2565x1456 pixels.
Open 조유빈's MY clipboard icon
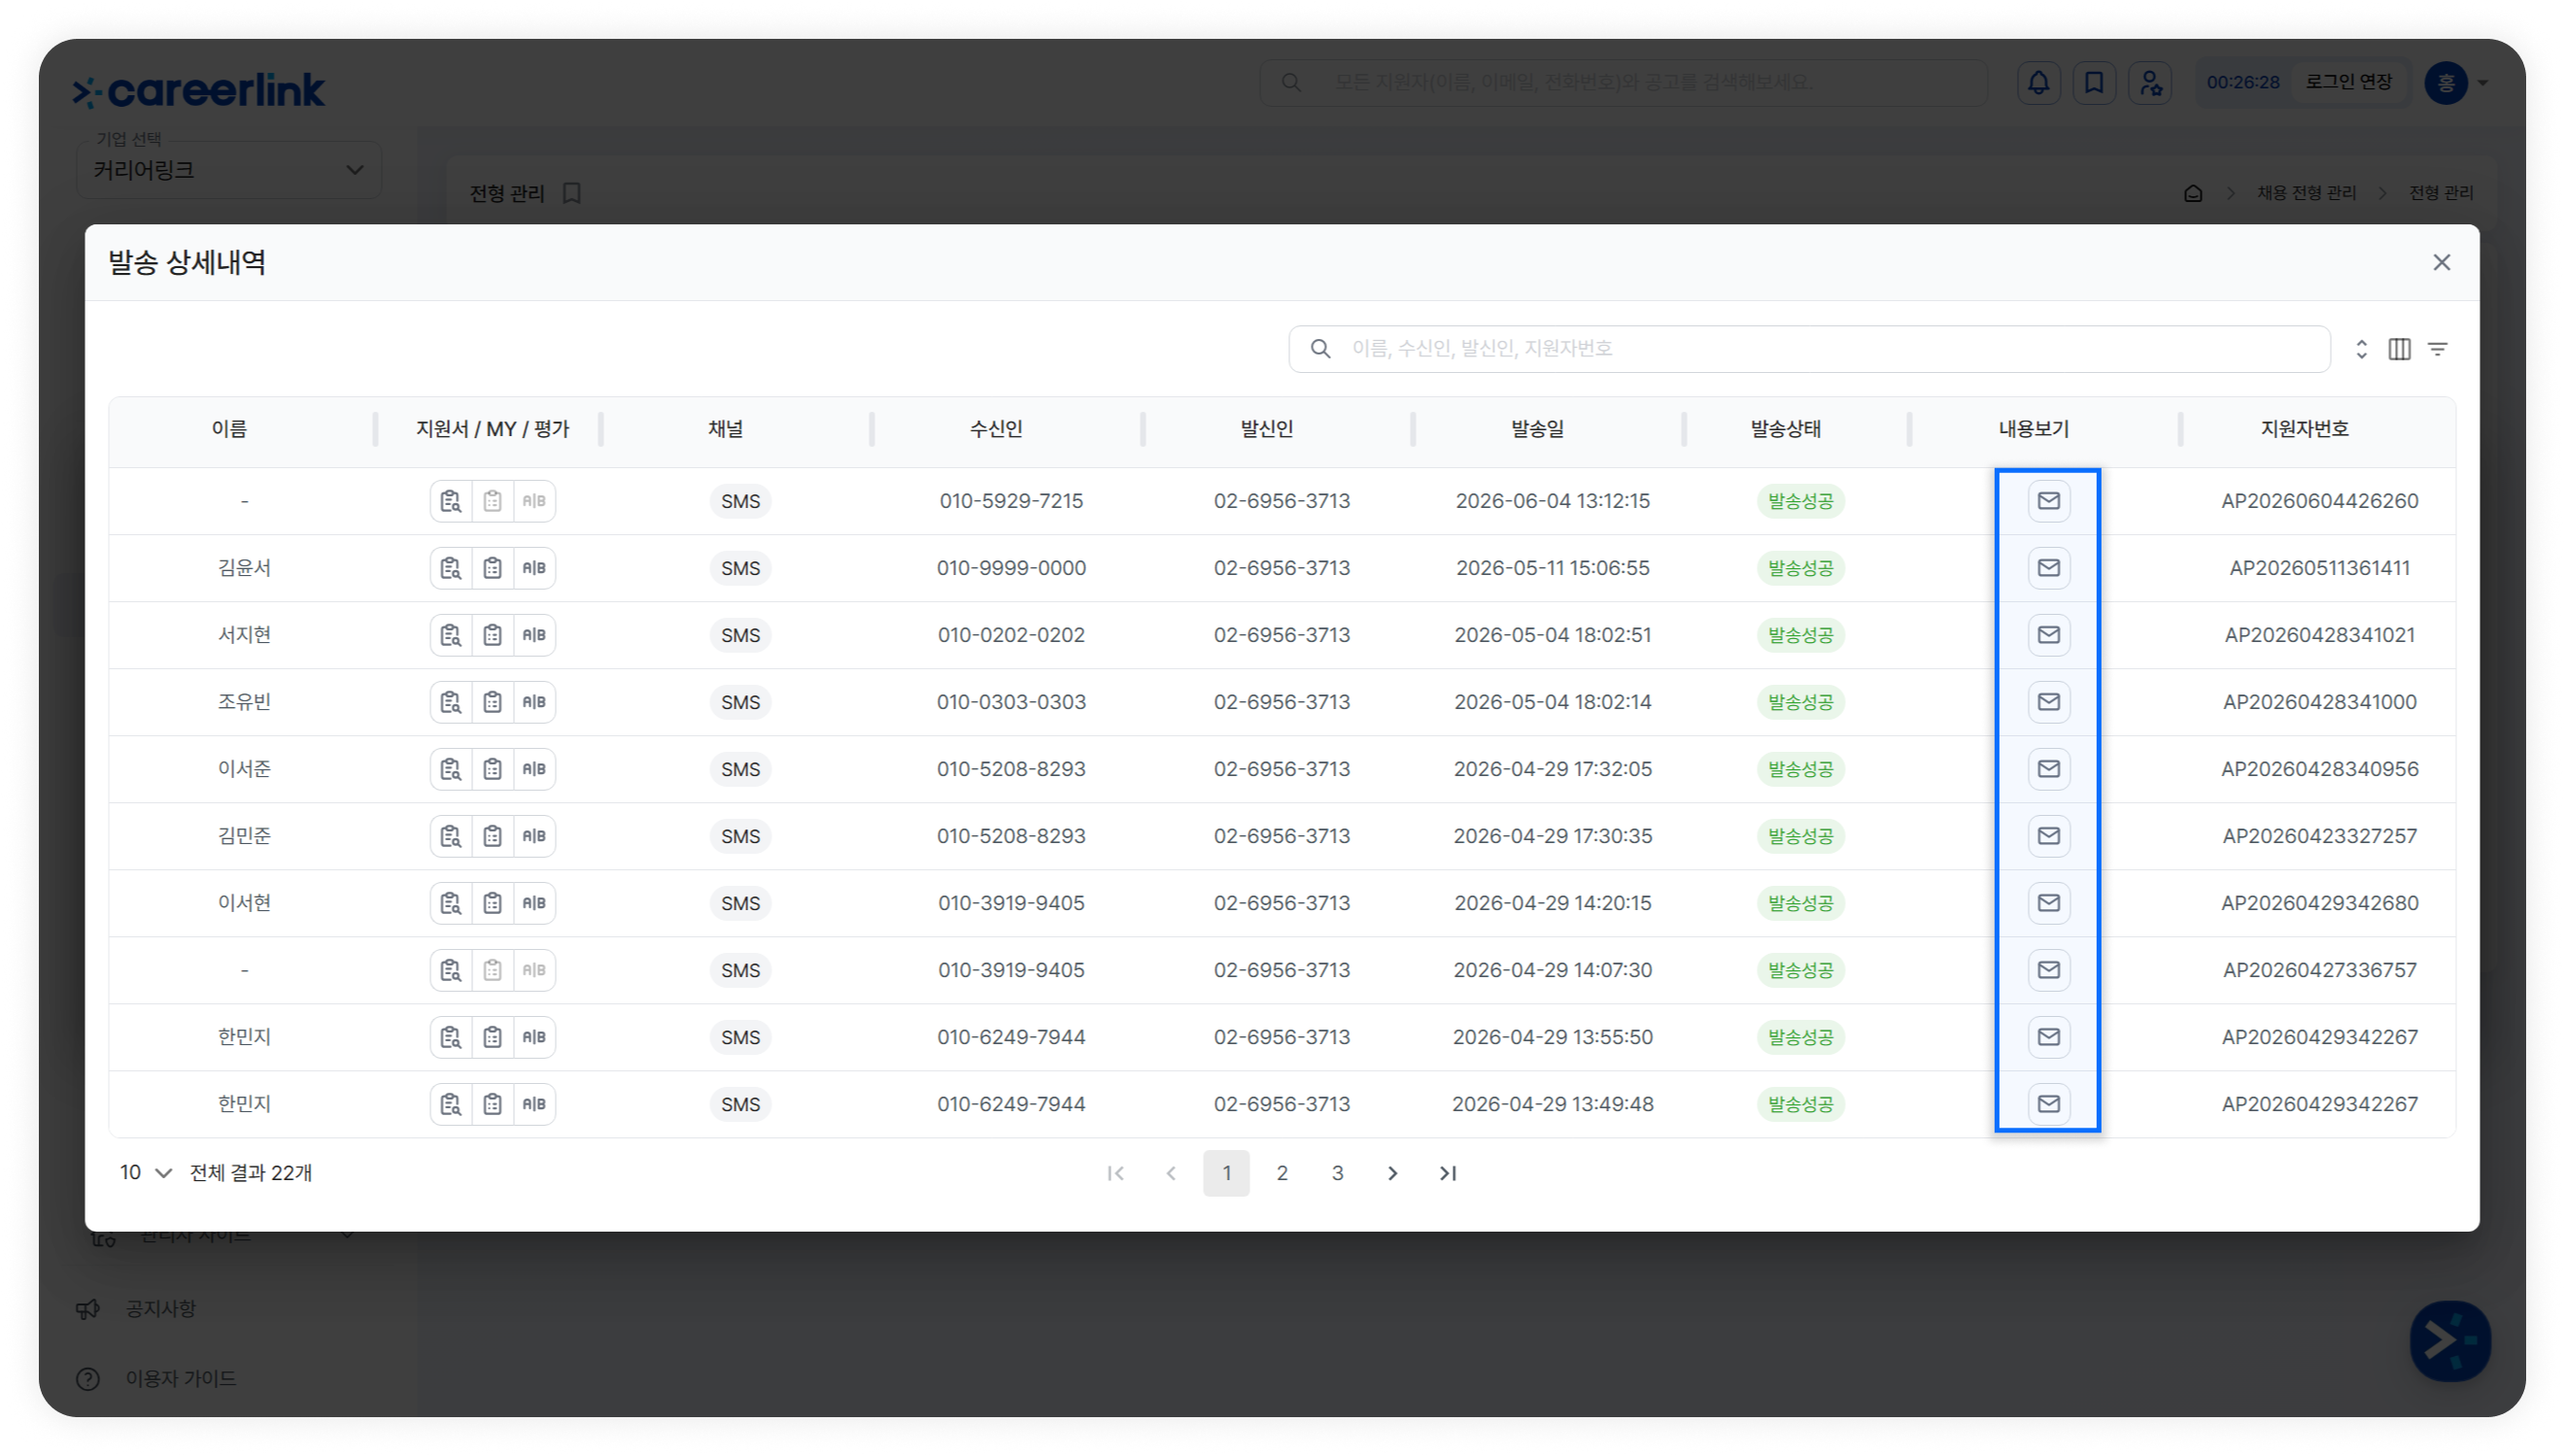(x=492, y=702)
